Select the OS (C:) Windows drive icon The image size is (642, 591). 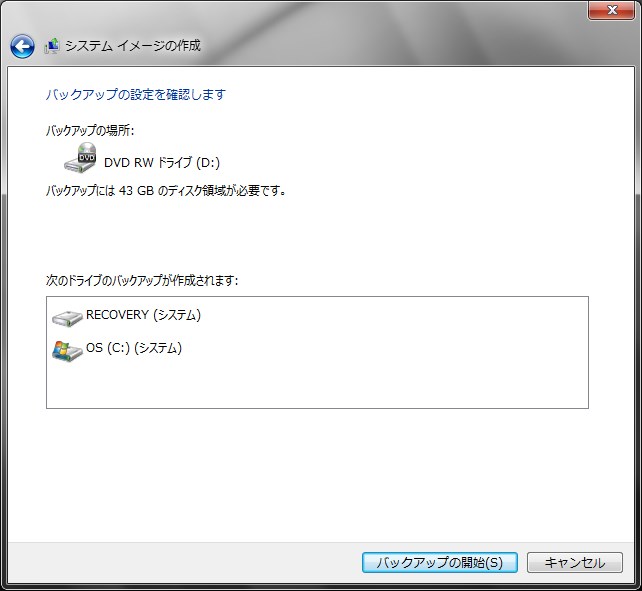point(67,351)
